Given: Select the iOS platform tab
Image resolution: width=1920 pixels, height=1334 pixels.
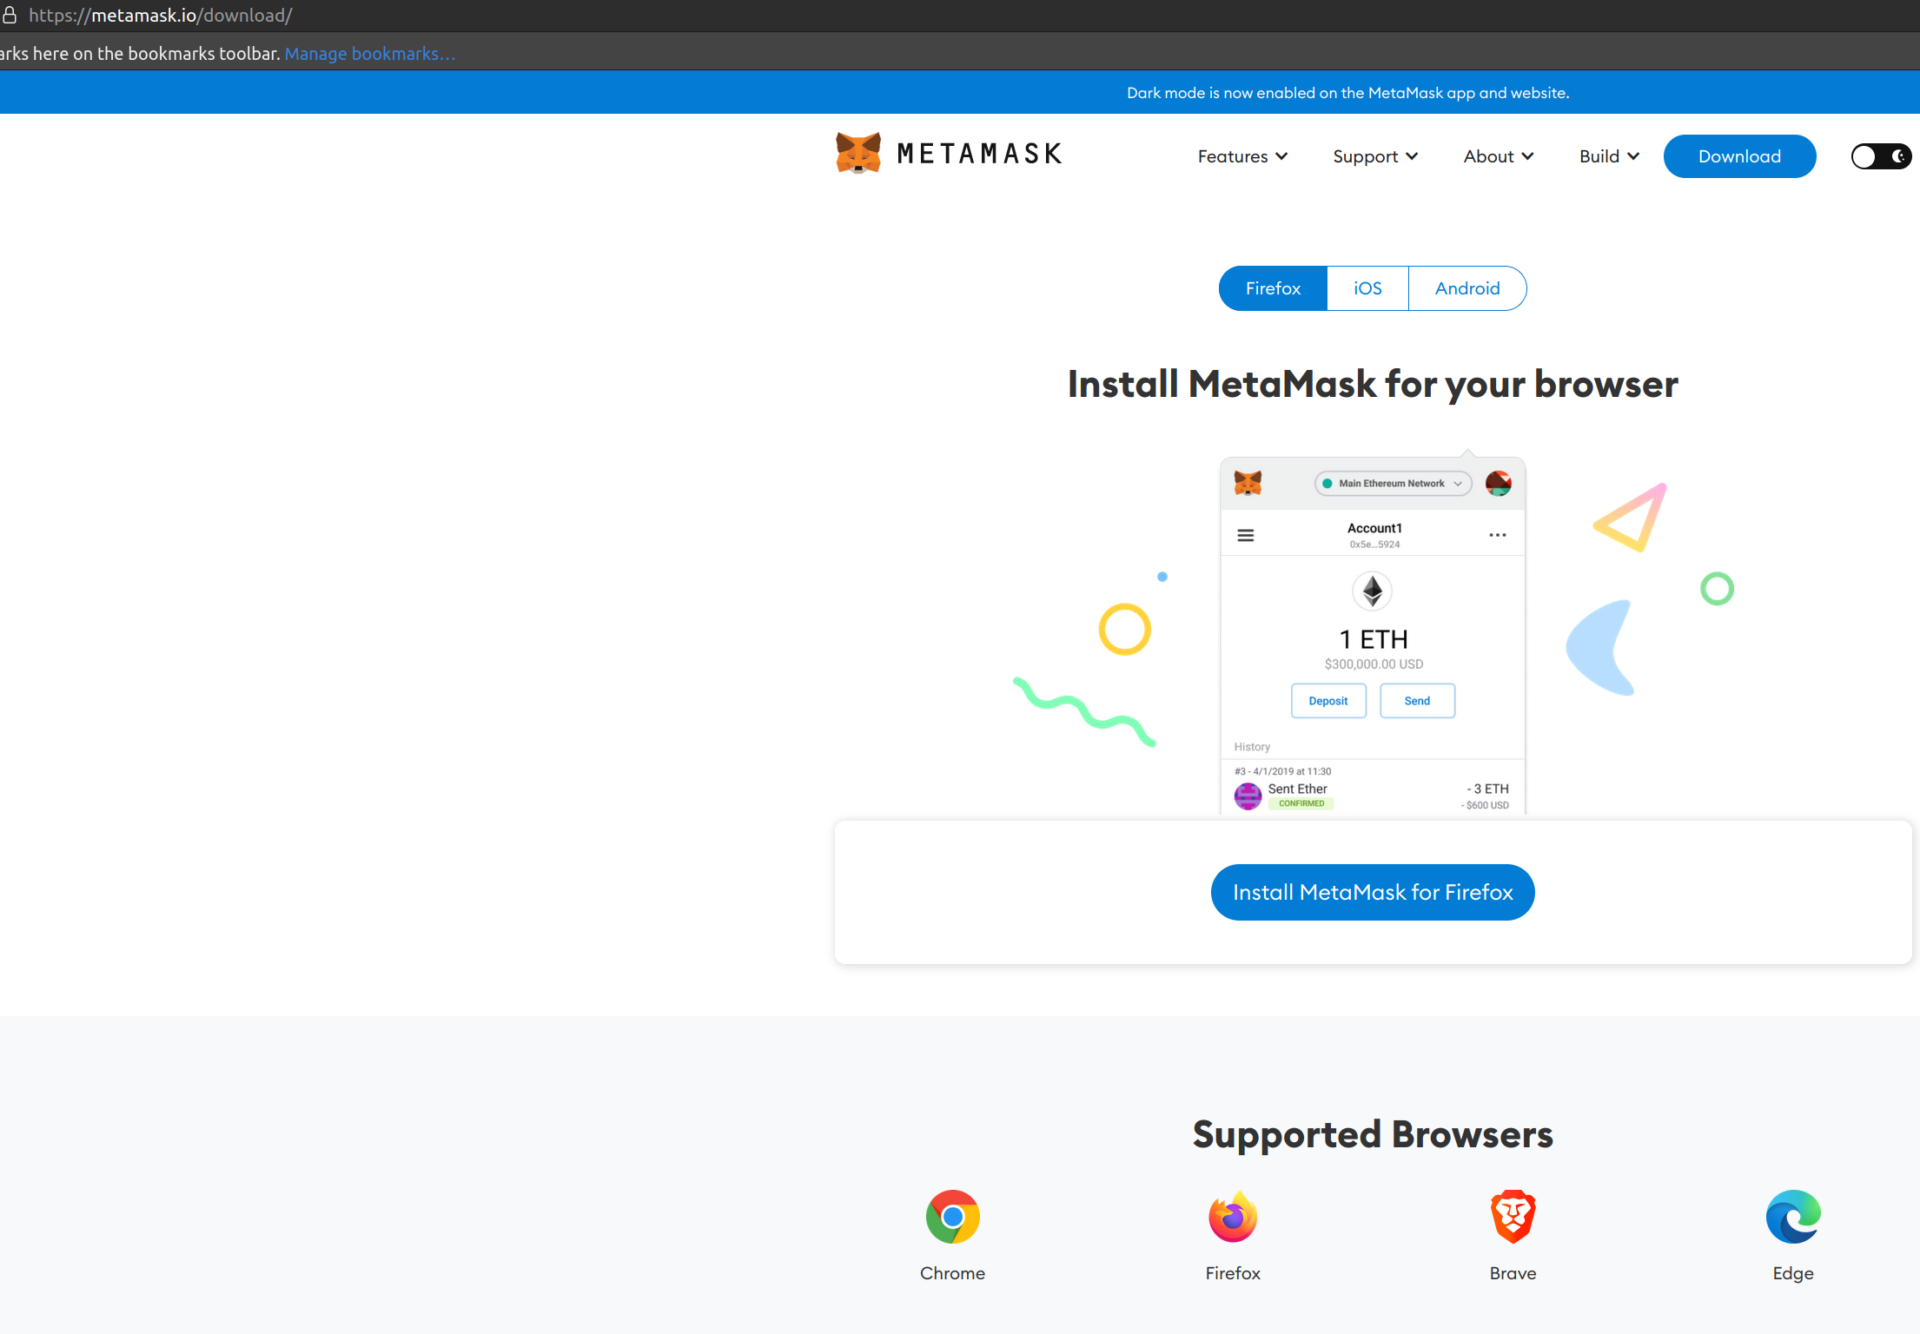Looking at the screenshot, I should click(1367, 288).
